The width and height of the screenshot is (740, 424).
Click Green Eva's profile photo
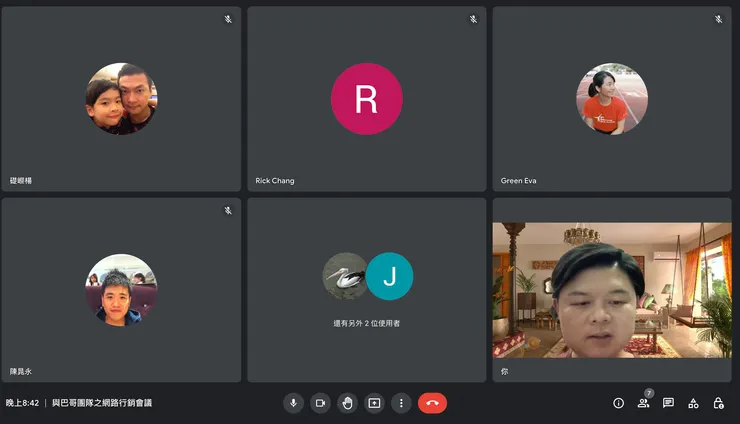point(612,99)
